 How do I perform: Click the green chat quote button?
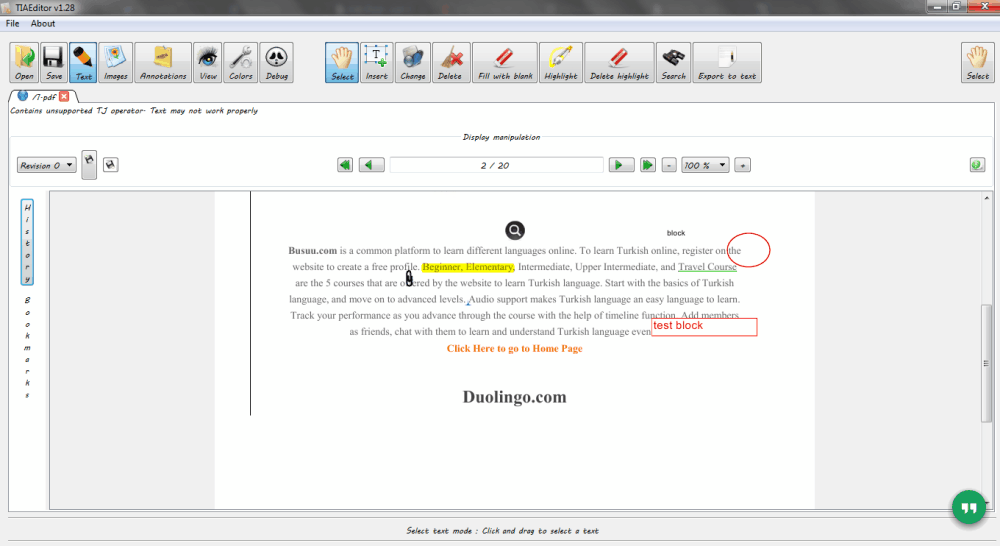pyautogui.click(x=969, y=508)
